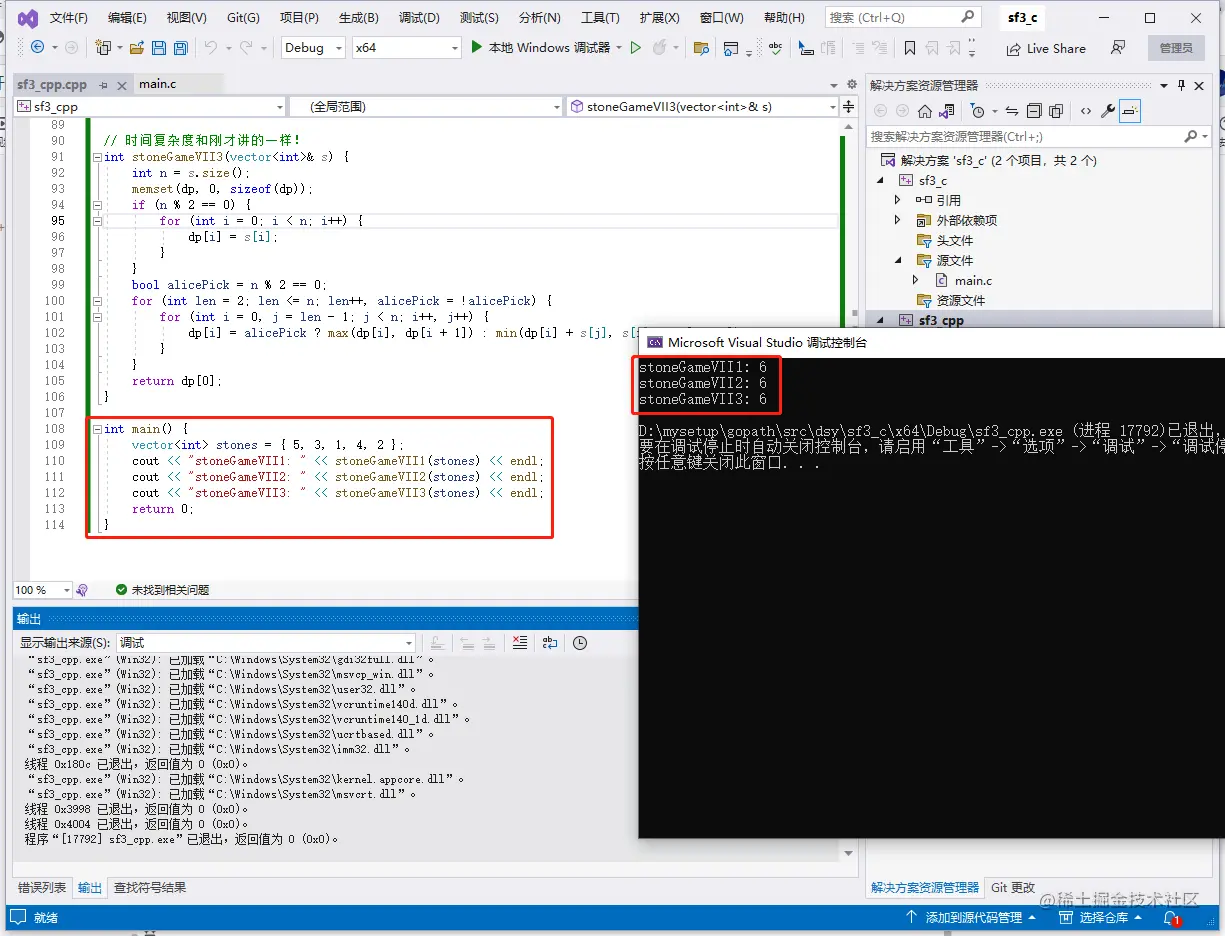Switch to Git 更改 tab

pos(1013,887)
